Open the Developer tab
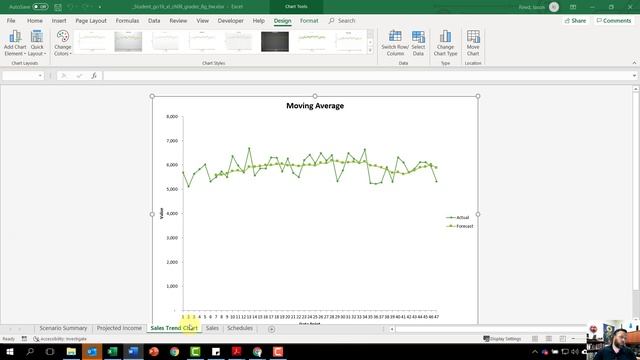The height and width of the screenshot is (360, 640). pos(231,20)
